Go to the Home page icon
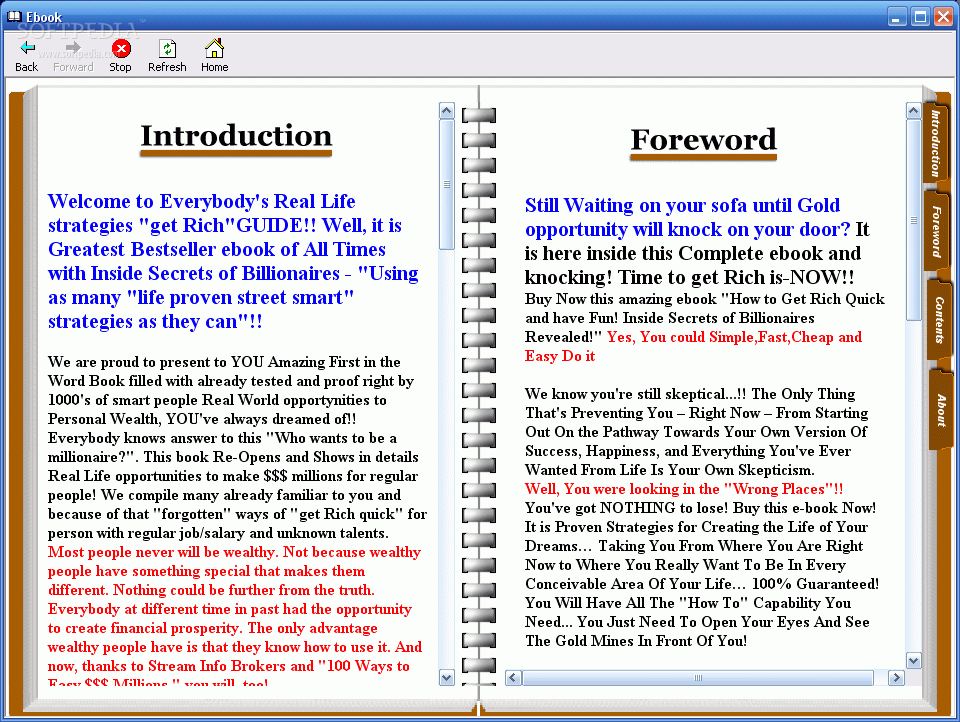The width and height of the screenshot is (960, 722). 214,48
